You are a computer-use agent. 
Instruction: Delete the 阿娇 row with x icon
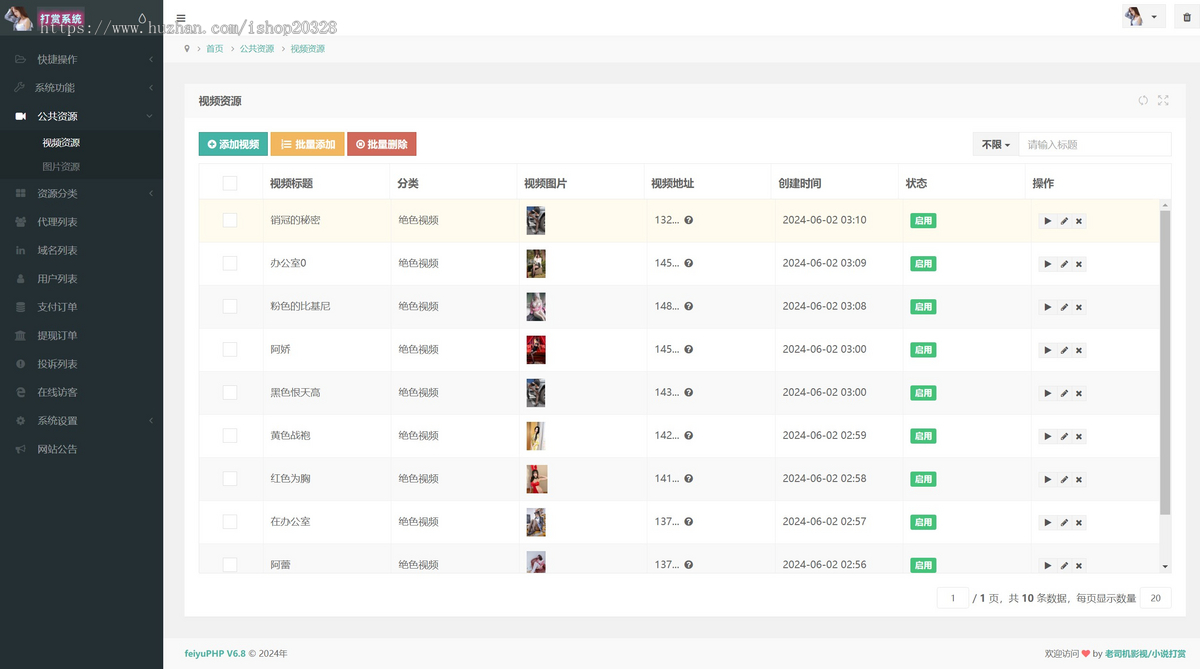pos(1079,350)
